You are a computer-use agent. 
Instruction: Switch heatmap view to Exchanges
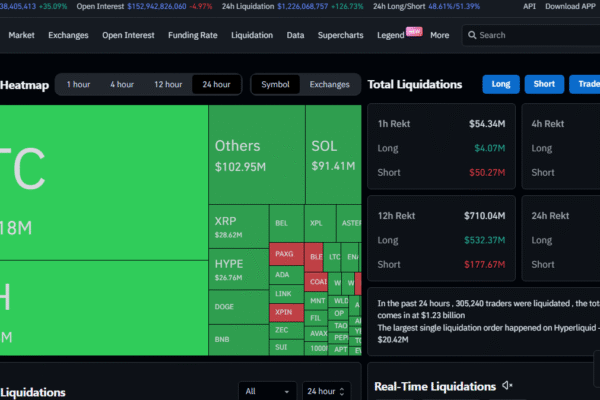click(329, 85)
